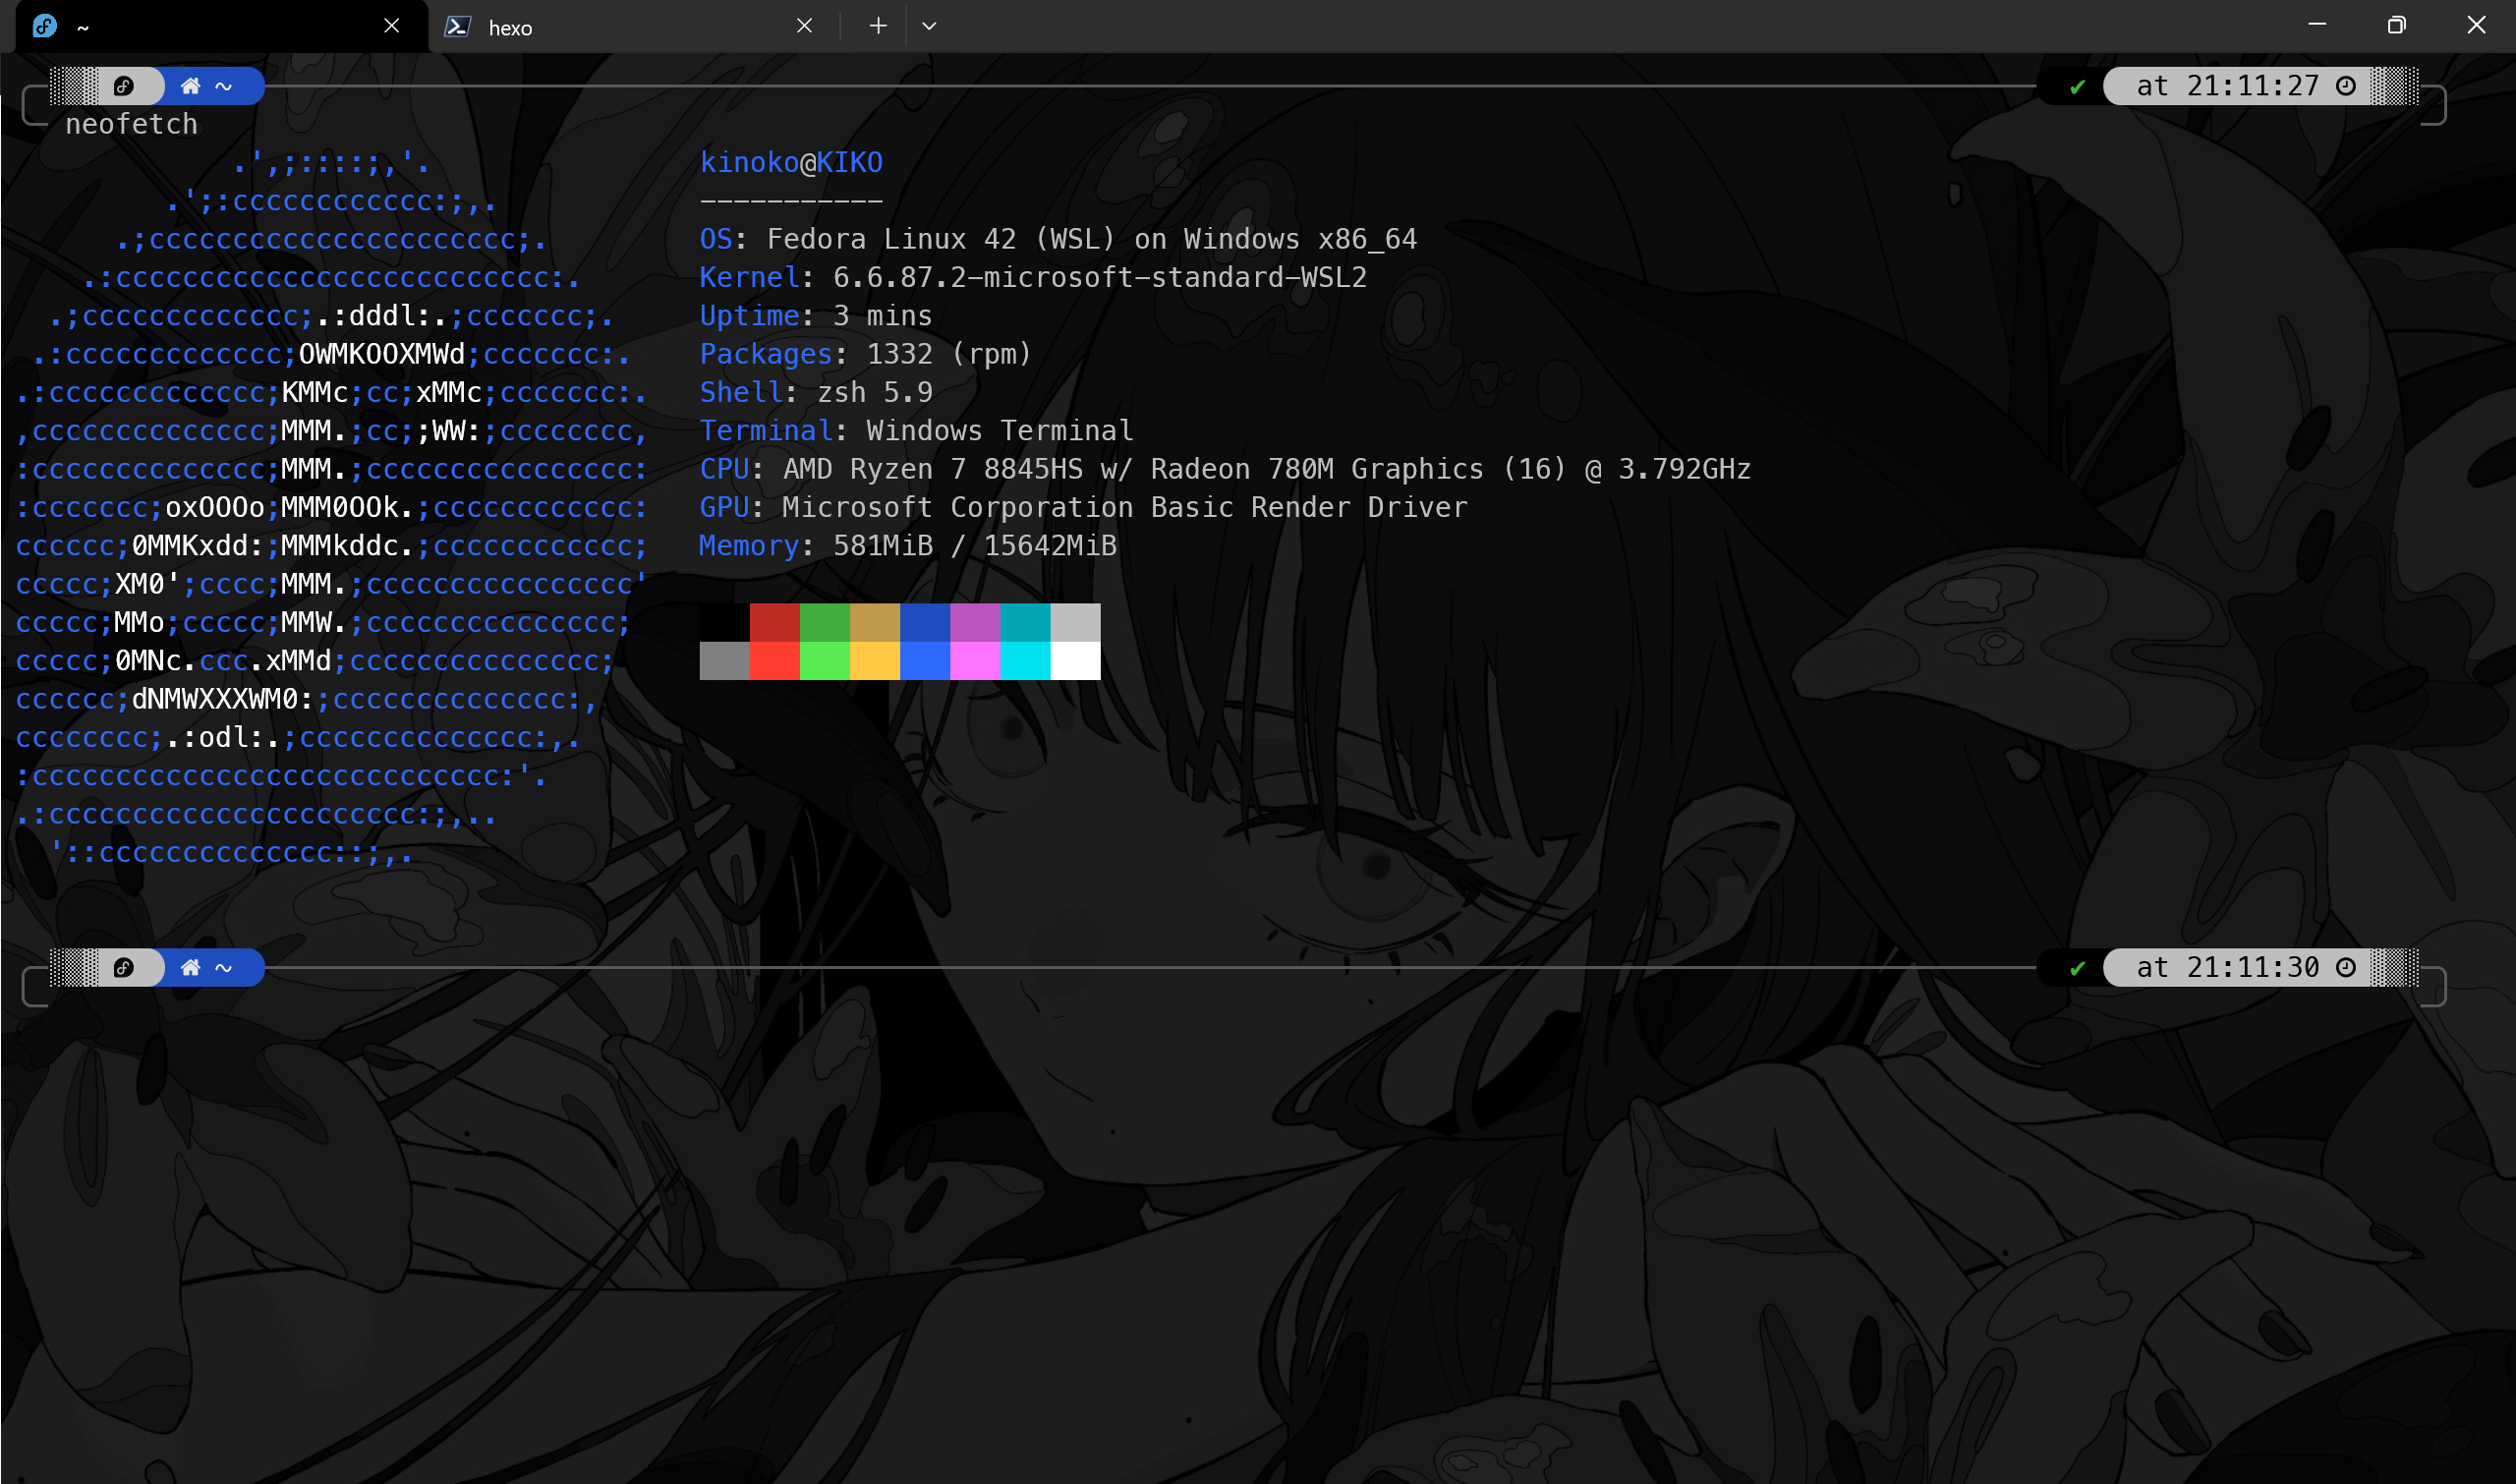Click home icon in the first prompt
Image resolution: width=2516 pixels, height=1484 pixels.
(190, 86)
